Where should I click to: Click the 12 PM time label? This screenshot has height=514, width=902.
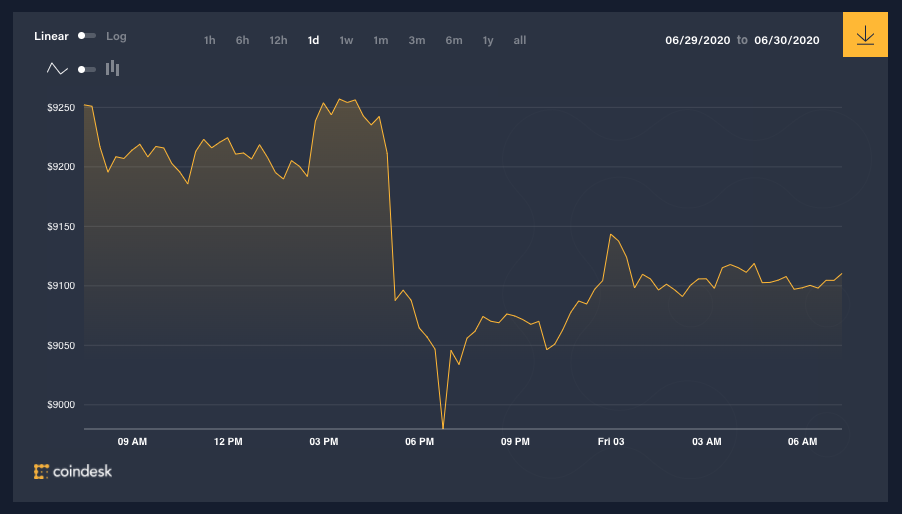click(228, 442)
